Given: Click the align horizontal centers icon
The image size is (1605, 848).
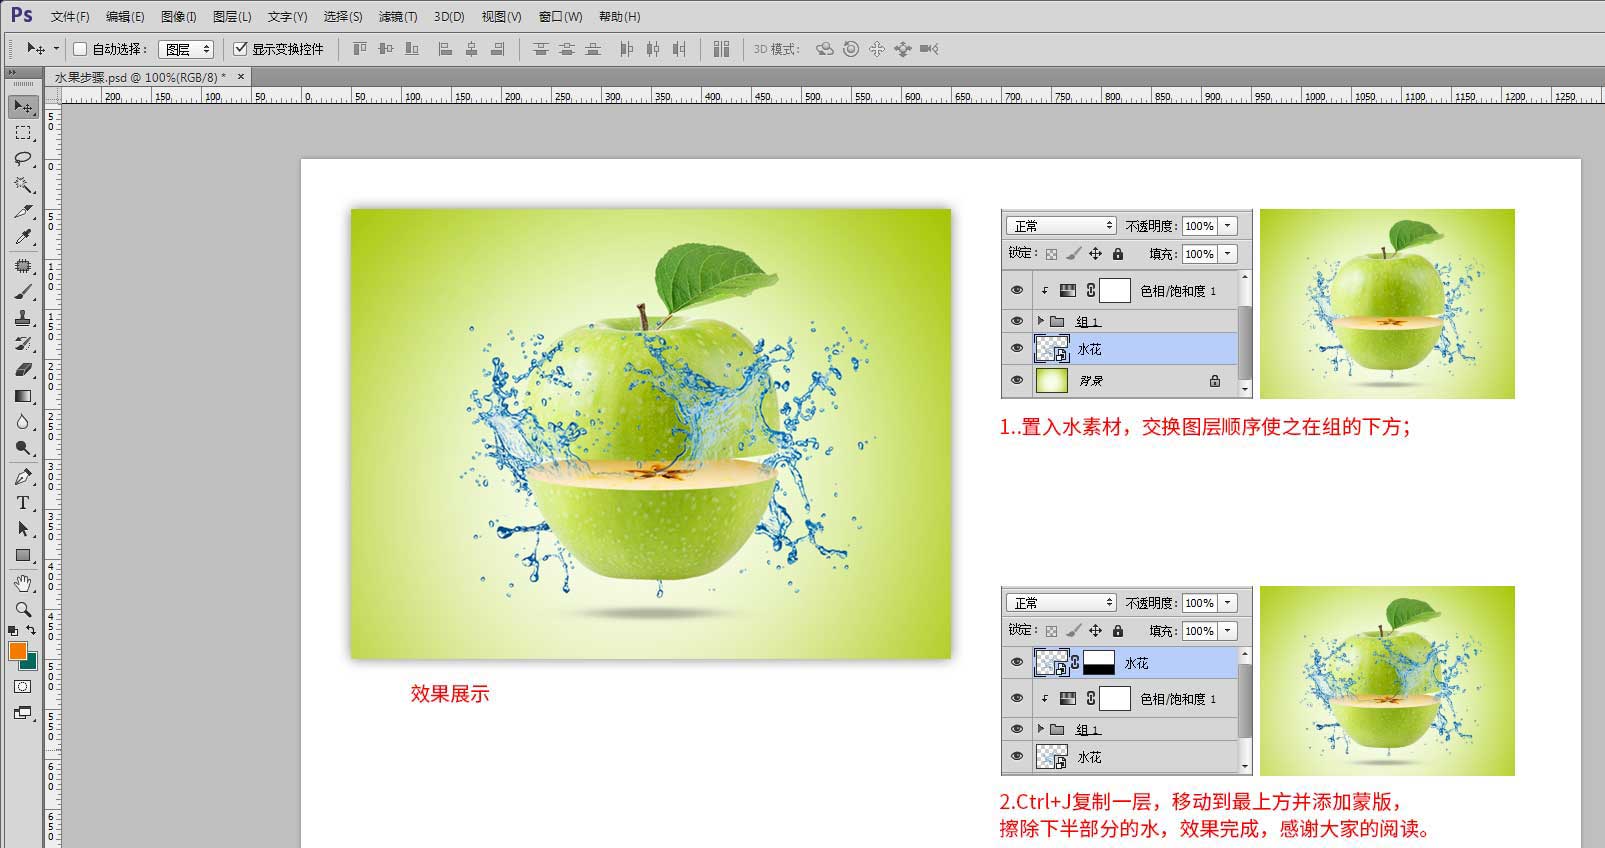Looking at the screenshot, I should [472, 49].
